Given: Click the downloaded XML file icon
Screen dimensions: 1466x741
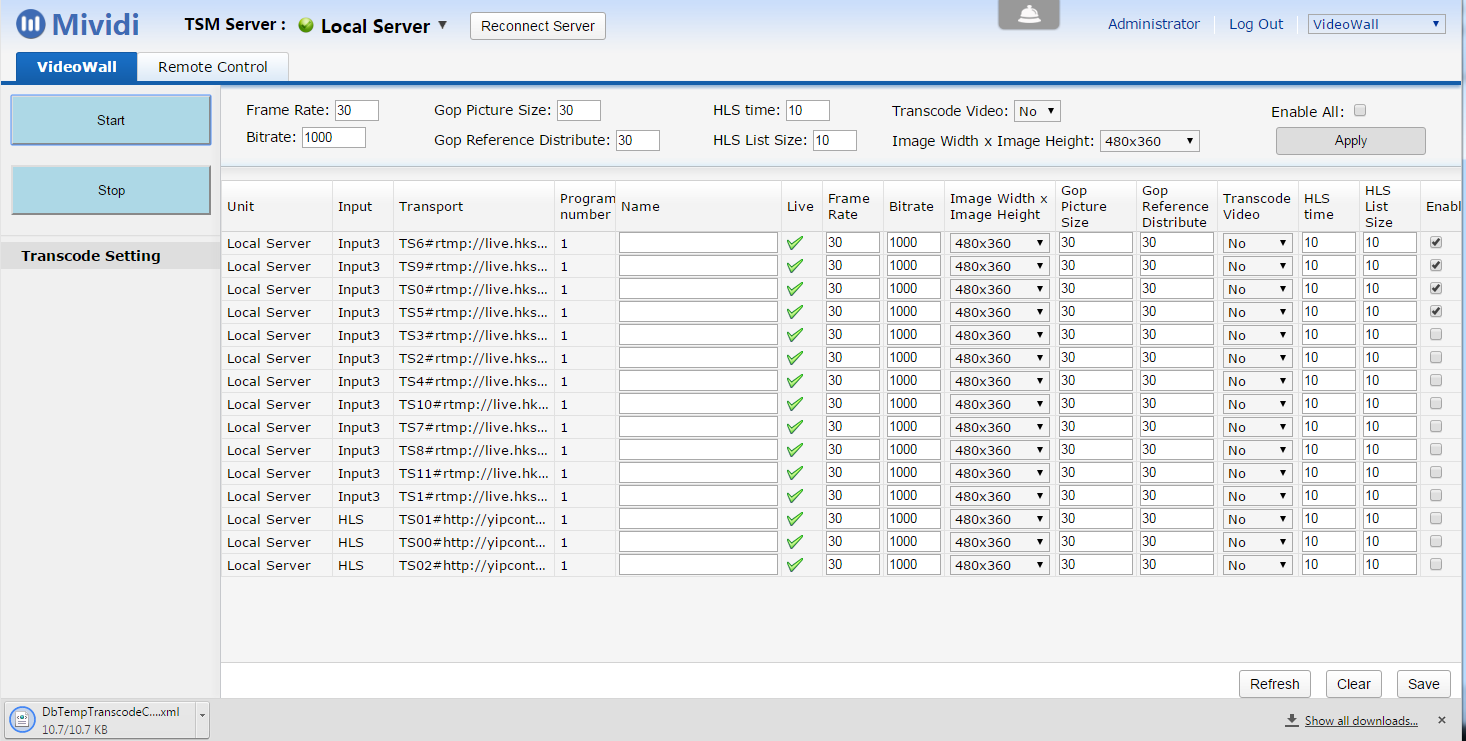Looking at the screenshot, I should point(22,719).
